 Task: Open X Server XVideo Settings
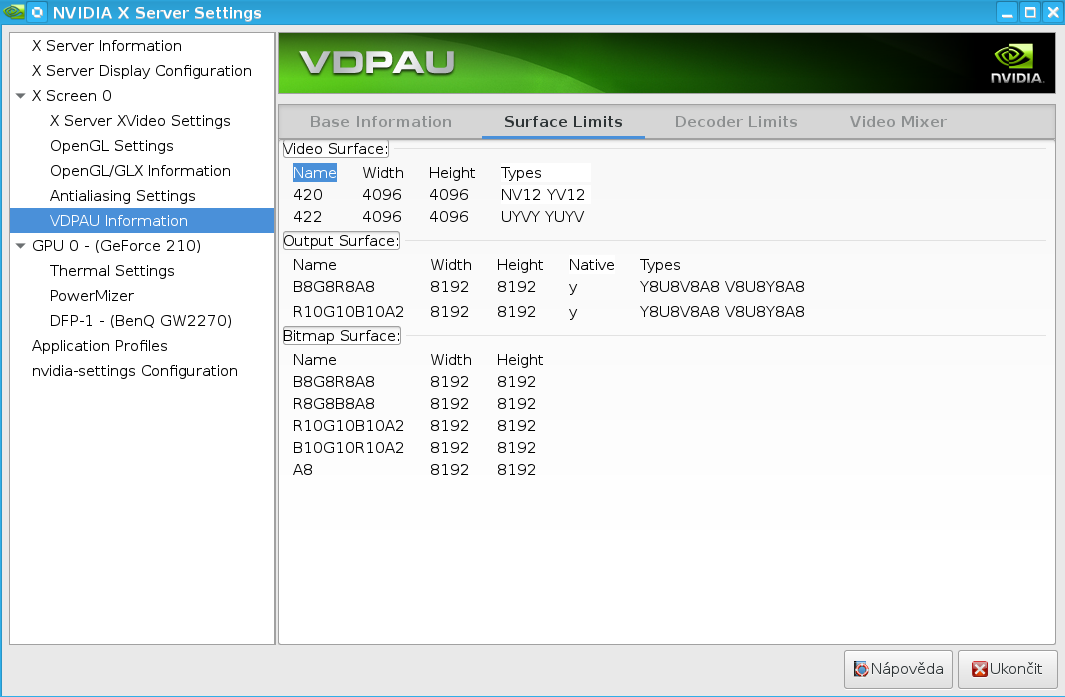tap(141, 121)
